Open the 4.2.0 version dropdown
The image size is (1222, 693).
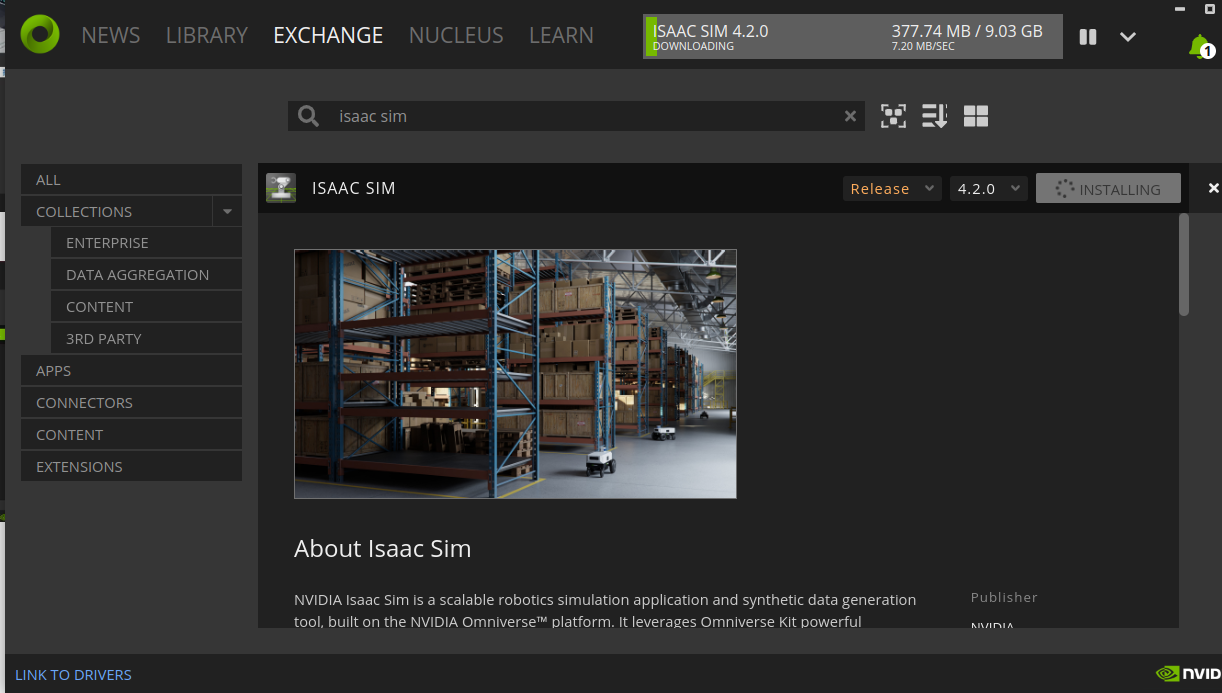click(x=988, y=188)
